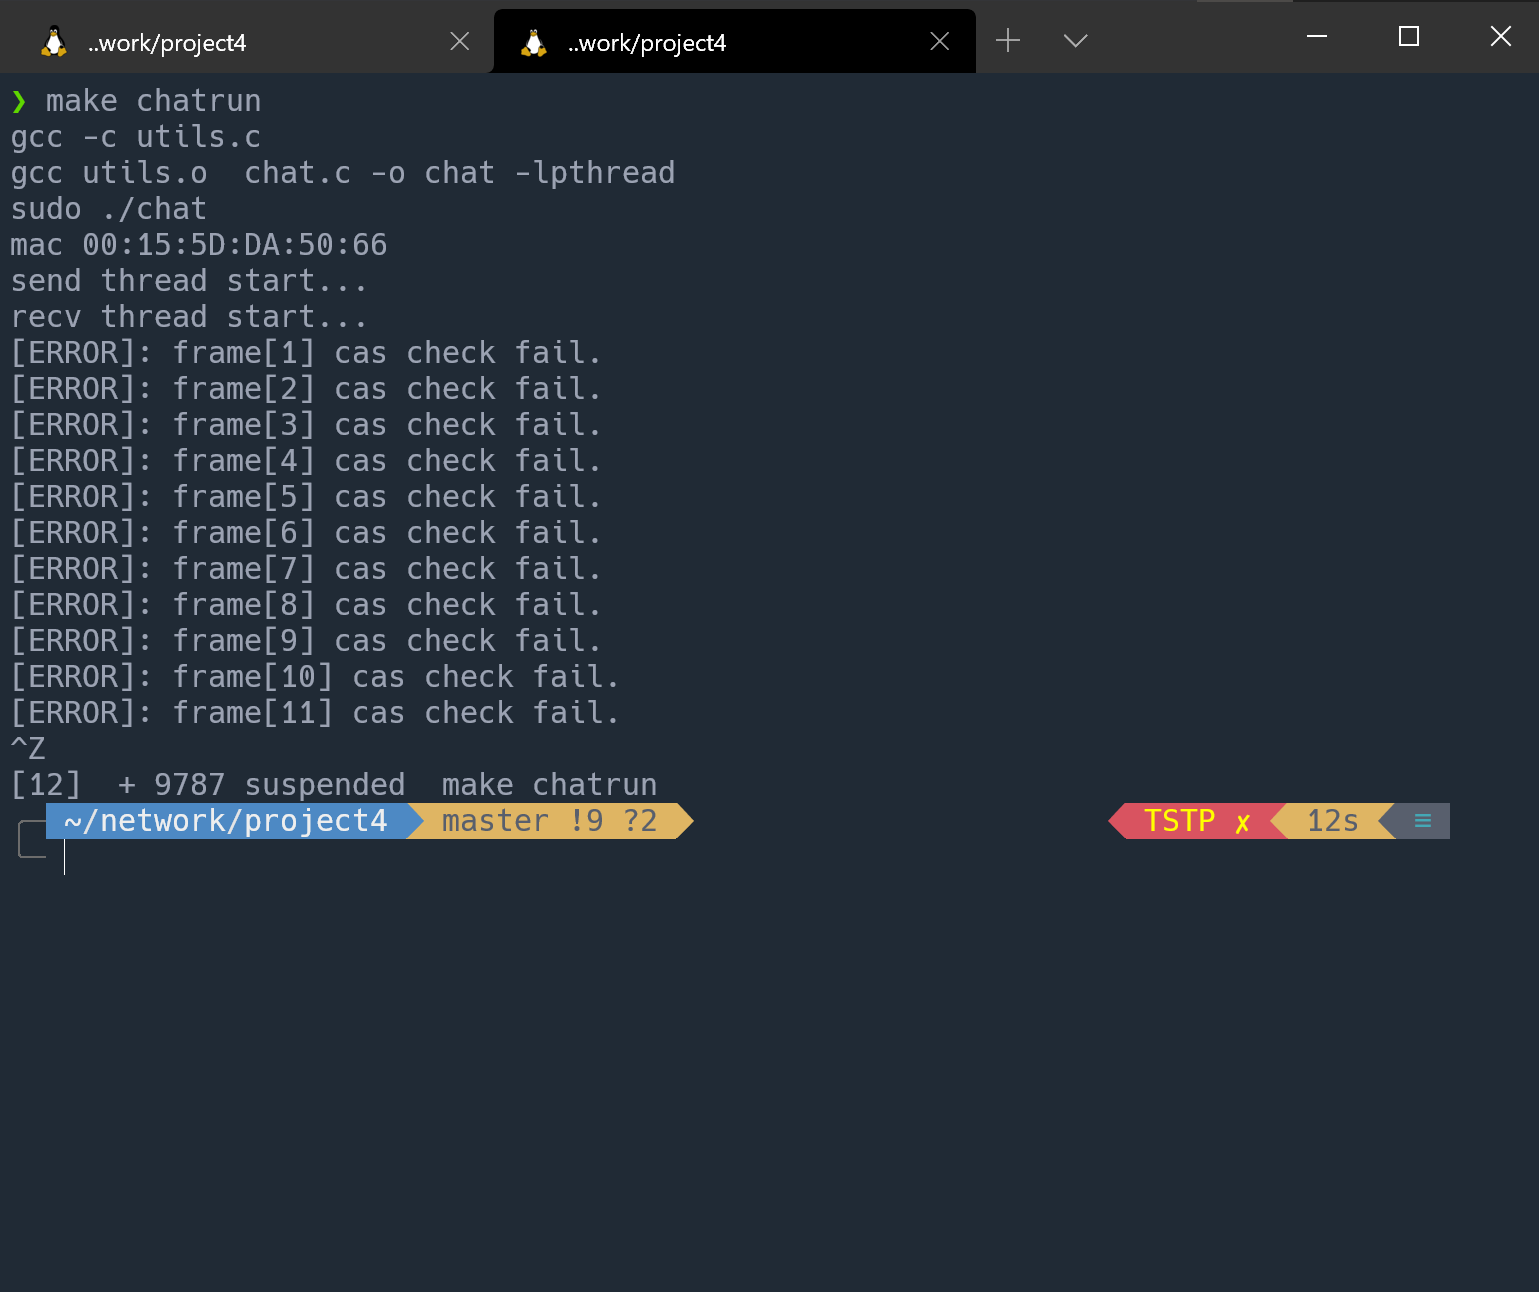Close the first inactive project4 tab
1539x1292 pixels.
click(460, 41)
